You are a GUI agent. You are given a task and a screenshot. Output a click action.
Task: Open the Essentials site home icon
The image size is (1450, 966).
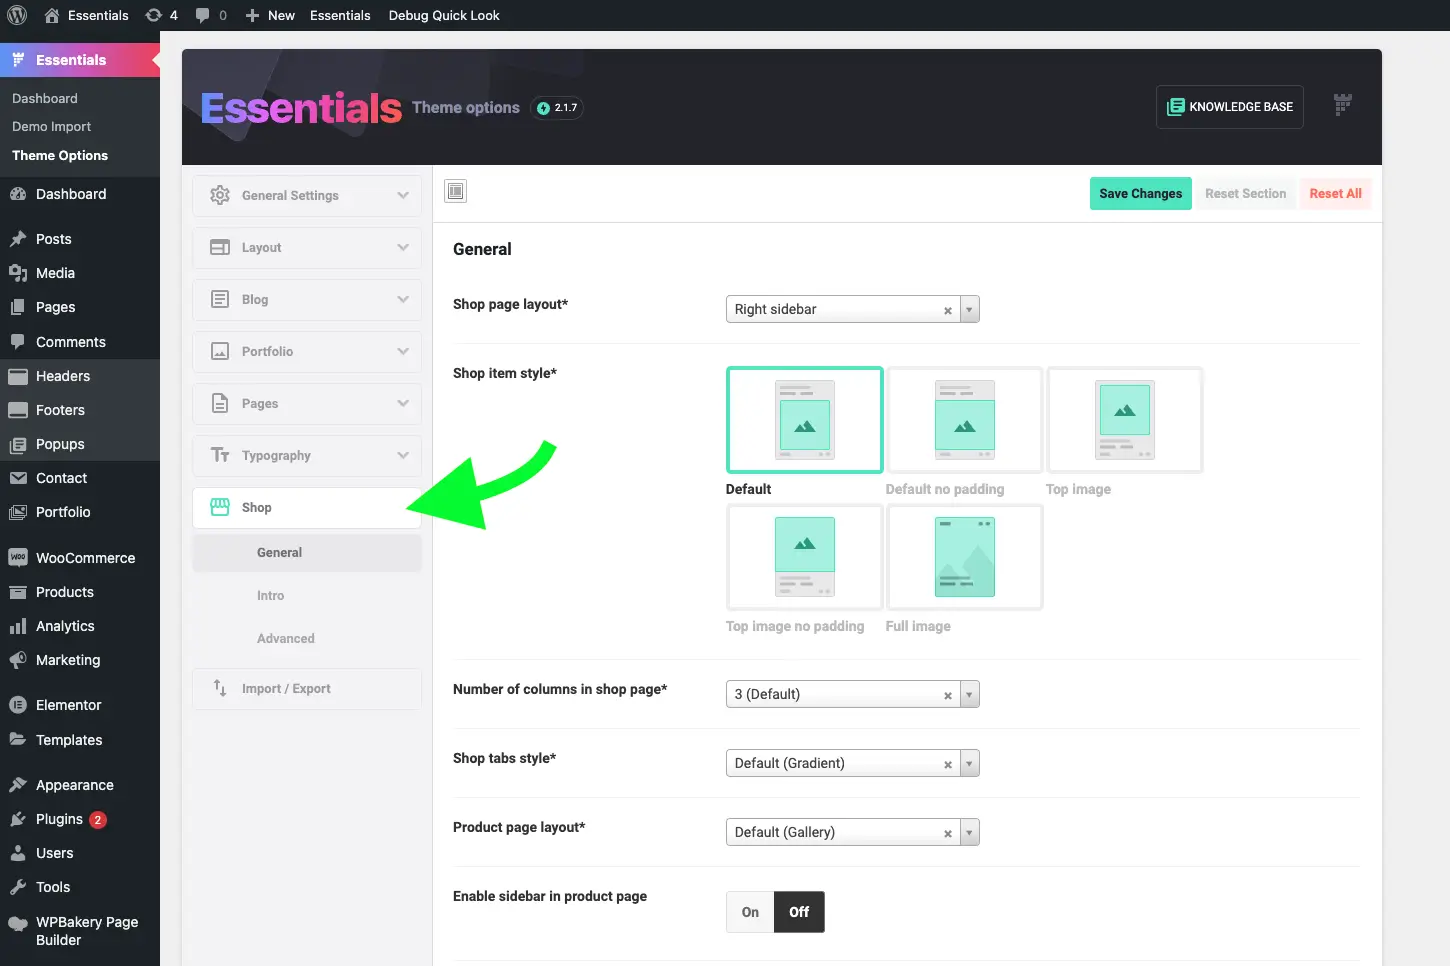(x=52, y=15)
